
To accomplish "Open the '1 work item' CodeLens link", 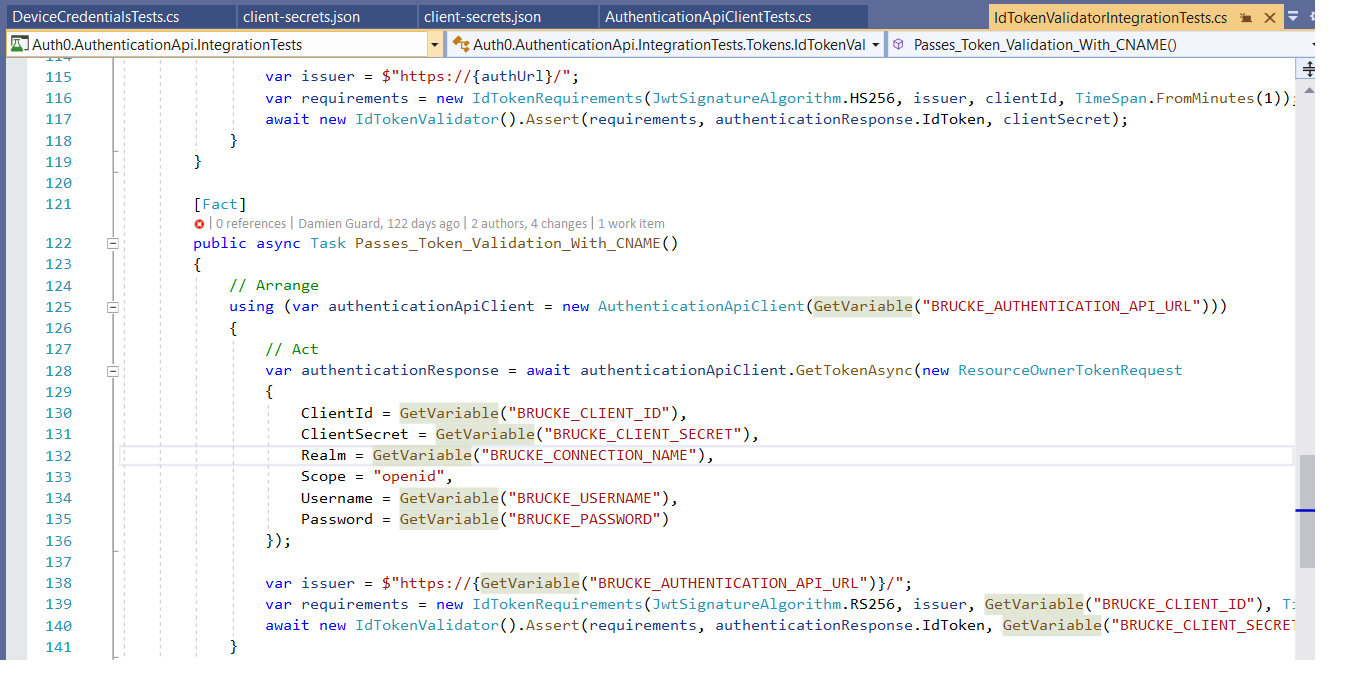I will point(631,224).
